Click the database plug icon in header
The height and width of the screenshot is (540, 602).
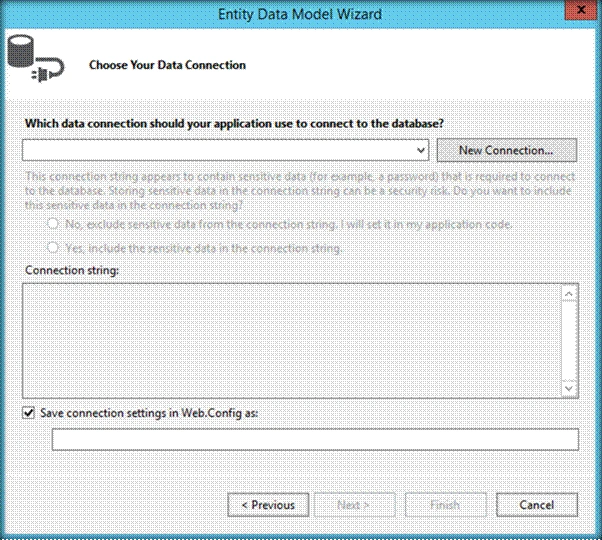pos(36,58)
